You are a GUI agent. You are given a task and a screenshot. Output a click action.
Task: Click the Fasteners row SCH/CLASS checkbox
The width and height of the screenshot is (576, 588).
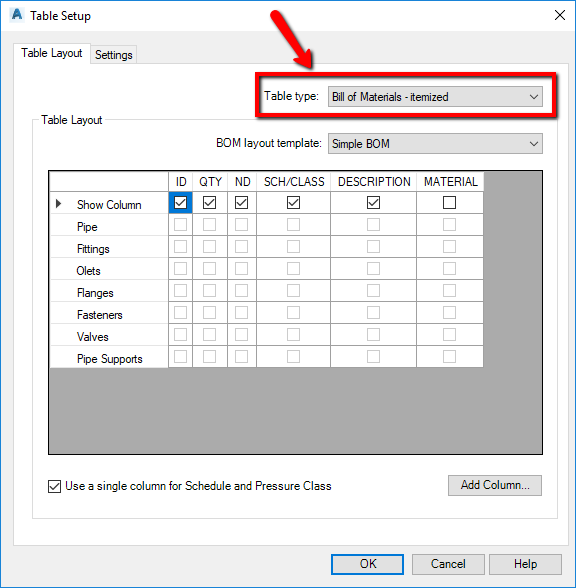pyautogui.click(x=293, y=312)
